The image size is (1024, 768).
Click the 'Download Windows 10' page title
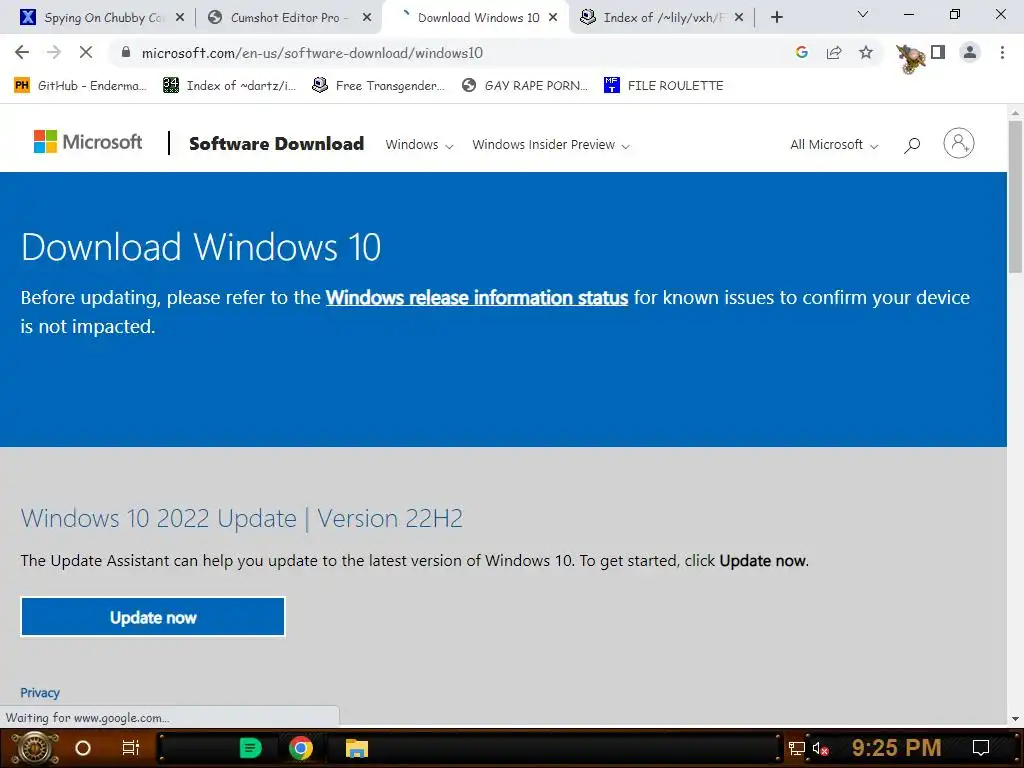201,247
